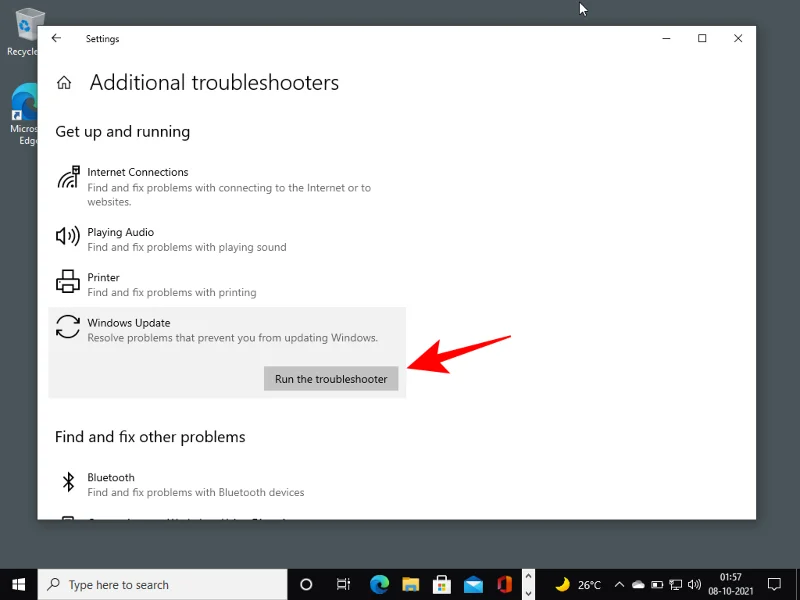
Task: Expand hidden icons with the system tray chevron
Action: coord(619,584)
